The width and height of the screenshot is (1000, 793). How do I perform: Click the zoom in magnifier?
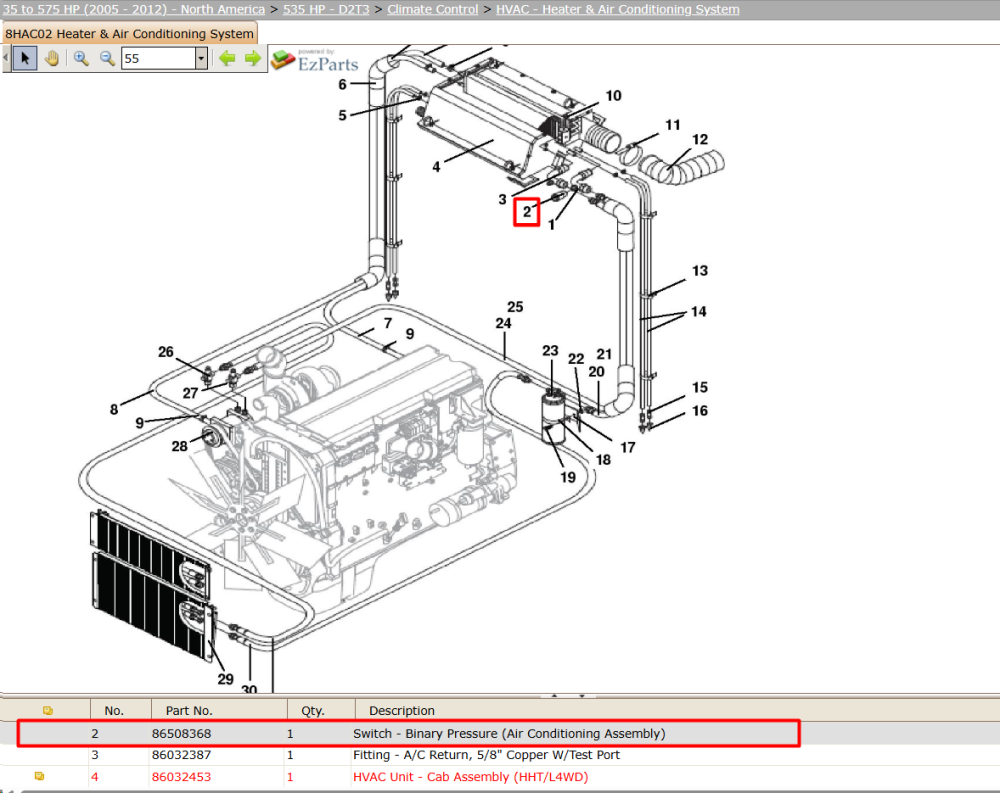tap(81, 59)
